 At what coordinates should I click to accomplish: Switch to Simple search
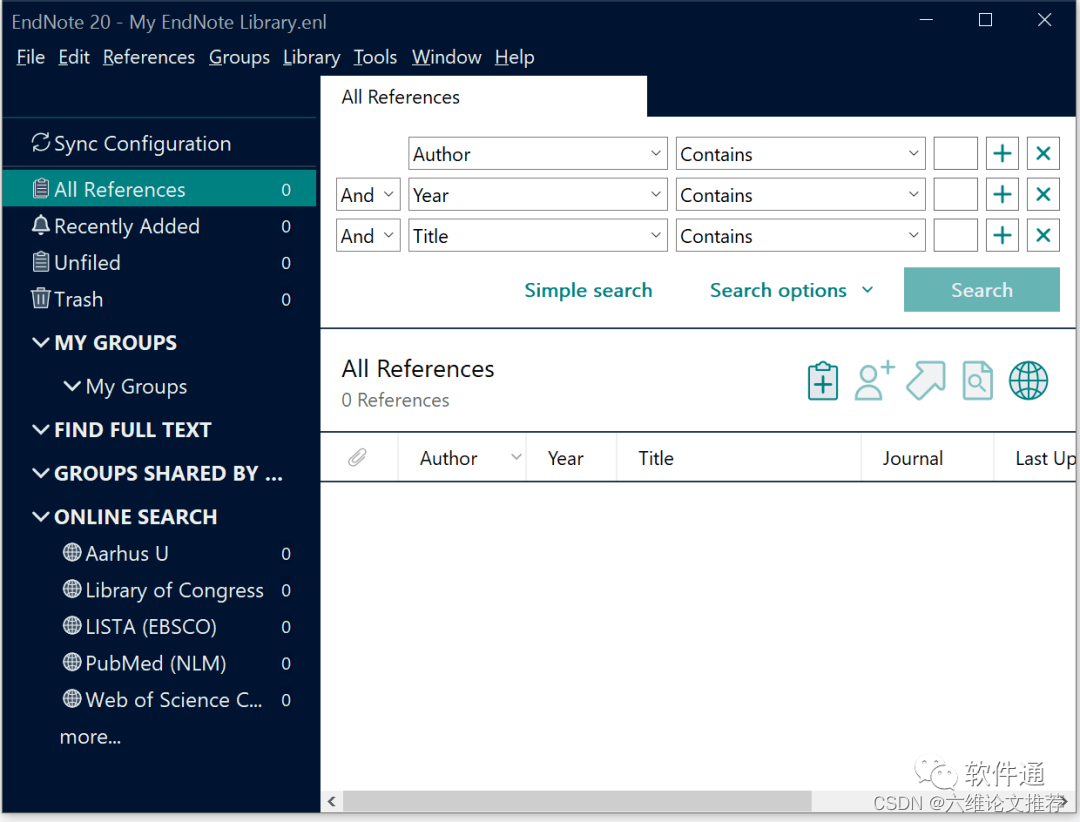(x=588, y=290)
